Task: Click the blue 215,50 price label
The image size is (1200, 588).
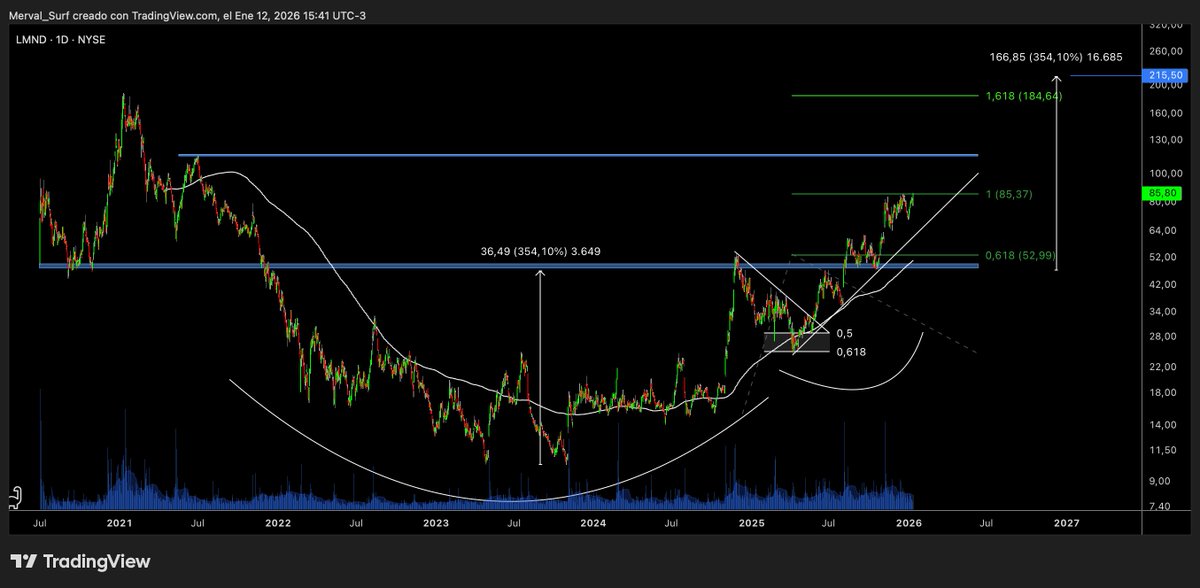Action: coord(1166,76)
